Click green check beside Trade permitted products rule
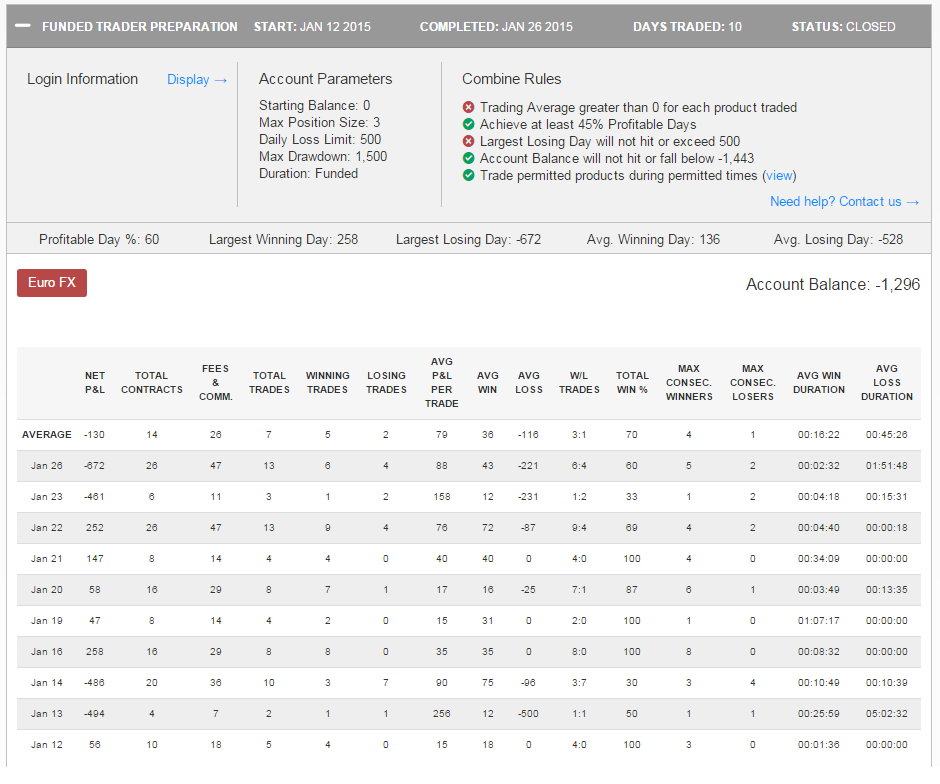The image size is (940, 784). [469, 176]
